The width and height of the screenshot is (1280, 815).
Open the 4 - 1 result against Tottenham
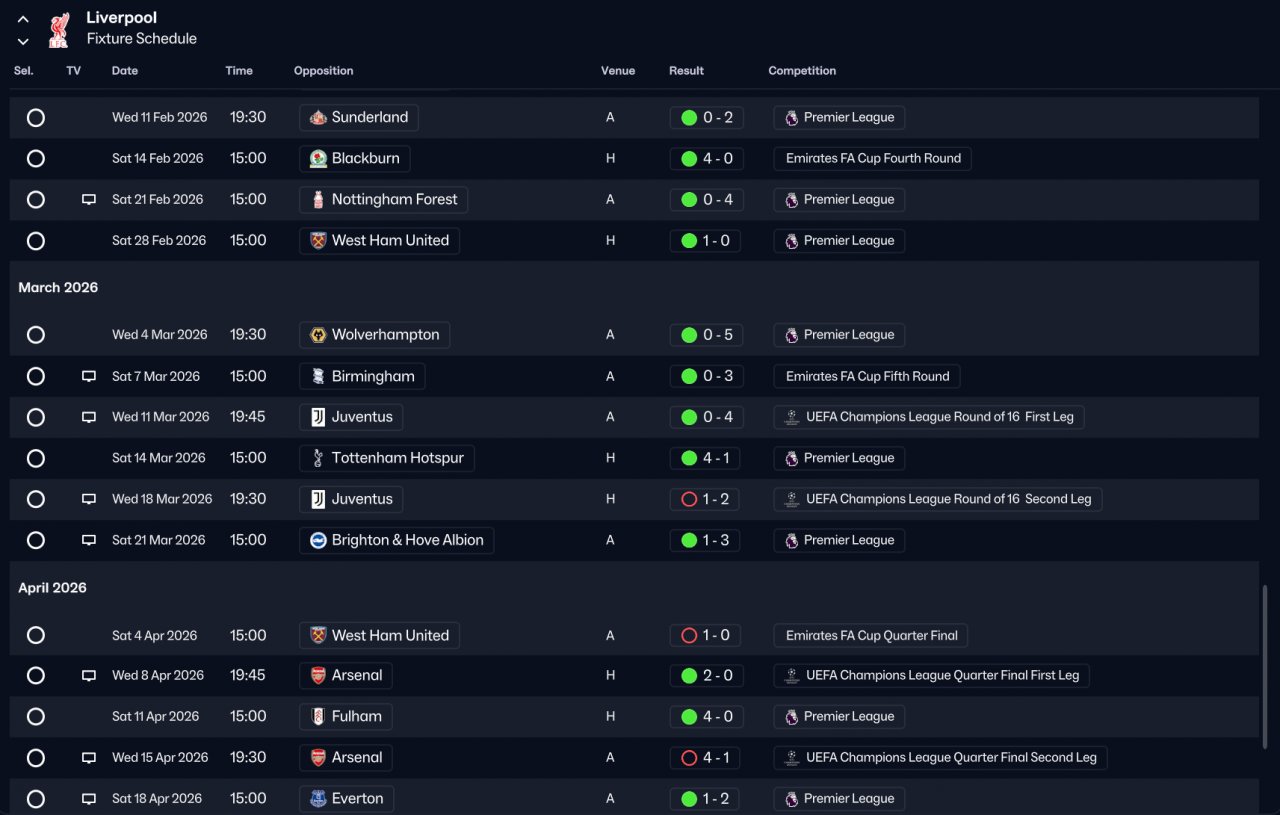click(x=706, y=458)
